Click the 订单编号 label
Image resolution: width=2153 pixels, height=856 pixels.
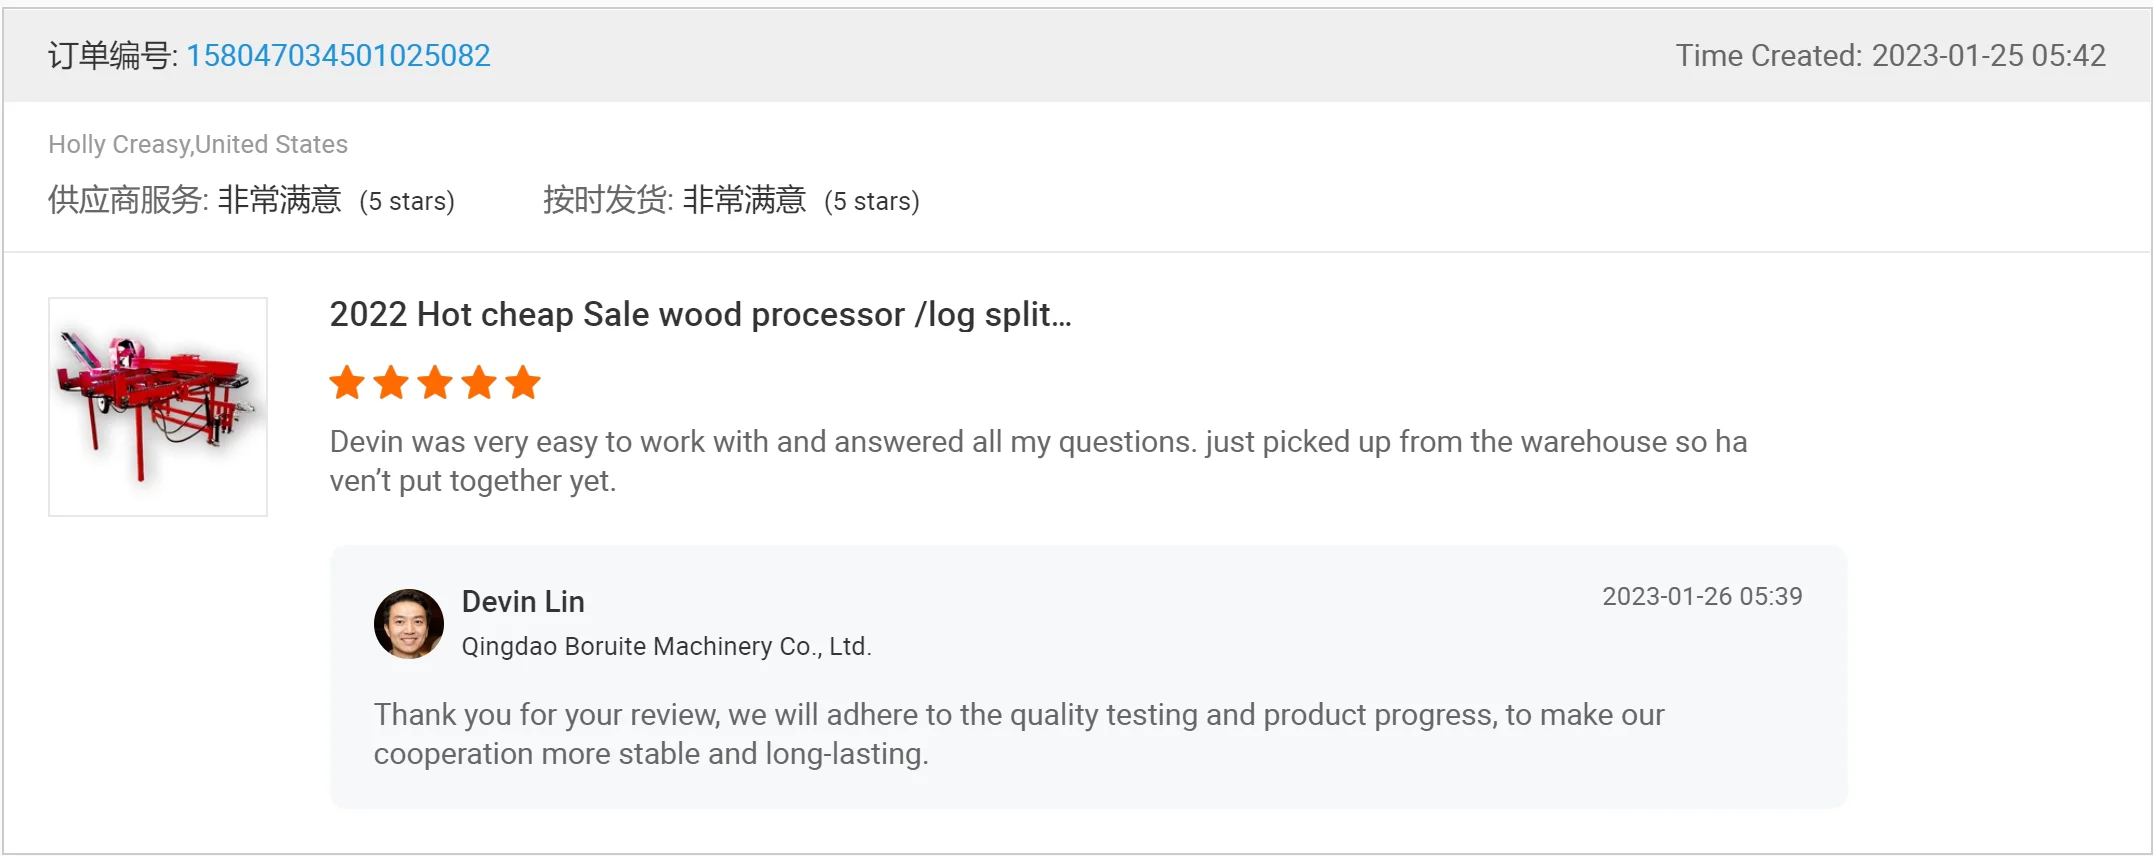[x=112, y=56]
